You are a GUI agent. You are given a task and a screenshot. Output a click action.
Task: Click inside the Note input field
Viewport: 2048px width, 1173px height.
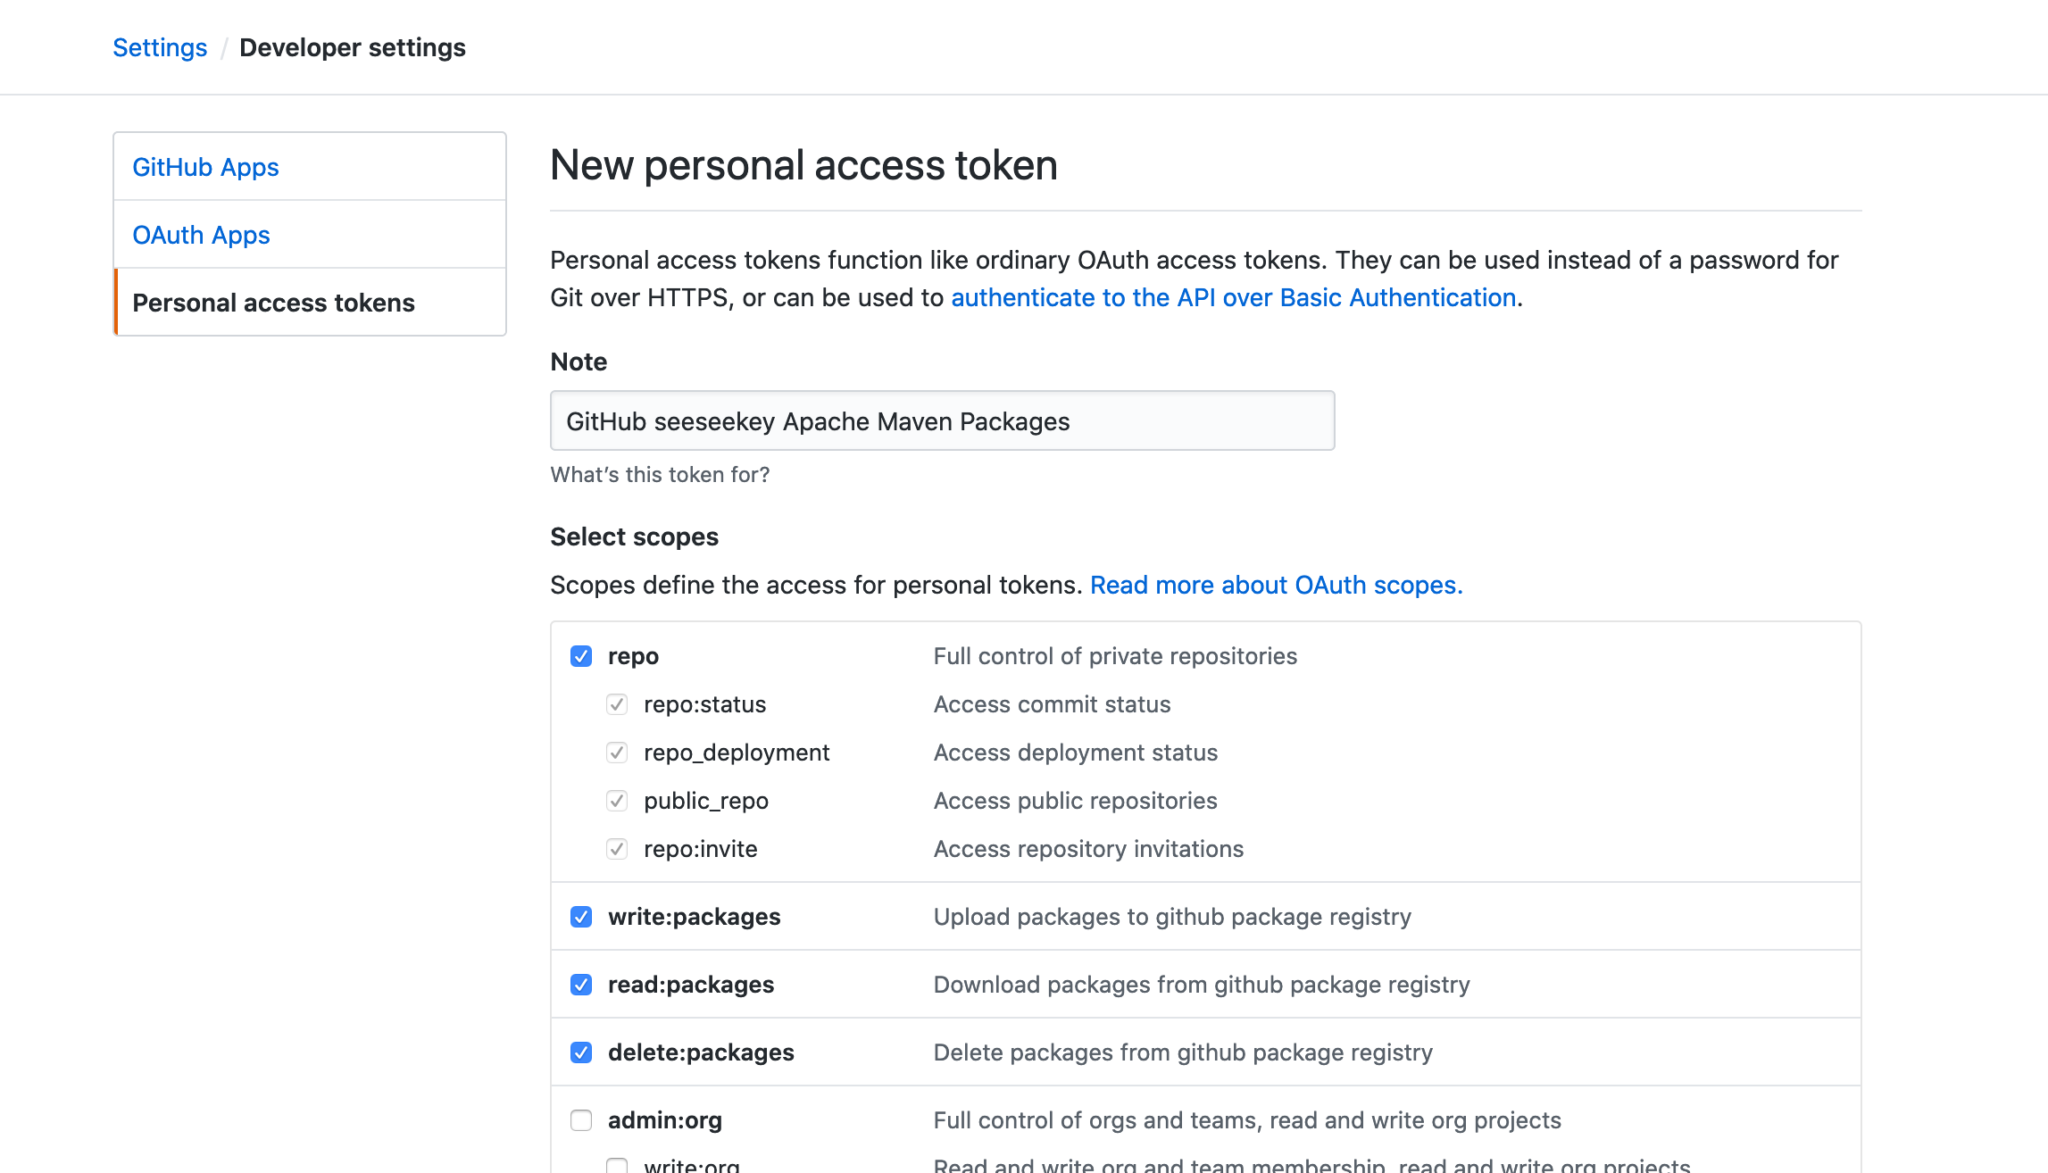tap(941, 420)
